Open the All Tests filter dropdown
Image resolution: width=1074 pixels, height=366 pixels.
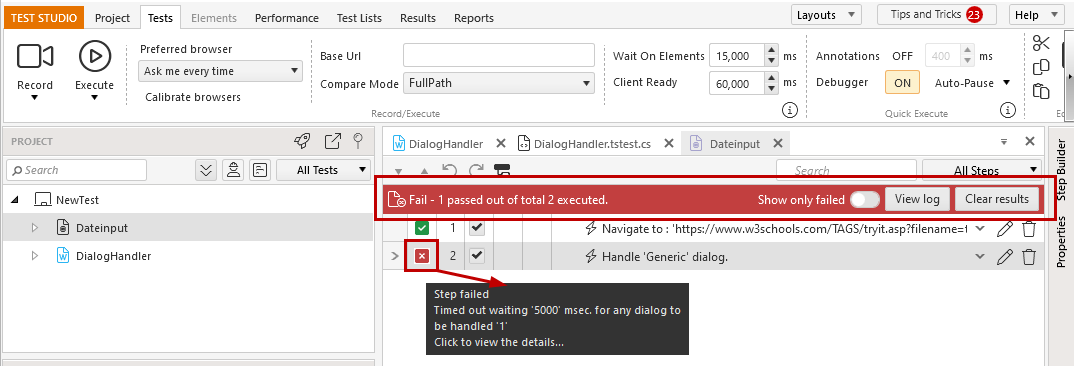tap(323, 170)
